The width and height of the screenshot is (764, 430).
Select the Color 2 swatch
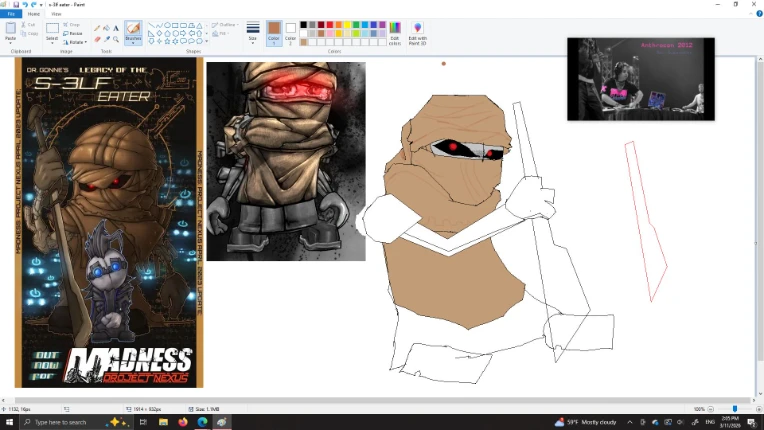(x=290, y=33)
